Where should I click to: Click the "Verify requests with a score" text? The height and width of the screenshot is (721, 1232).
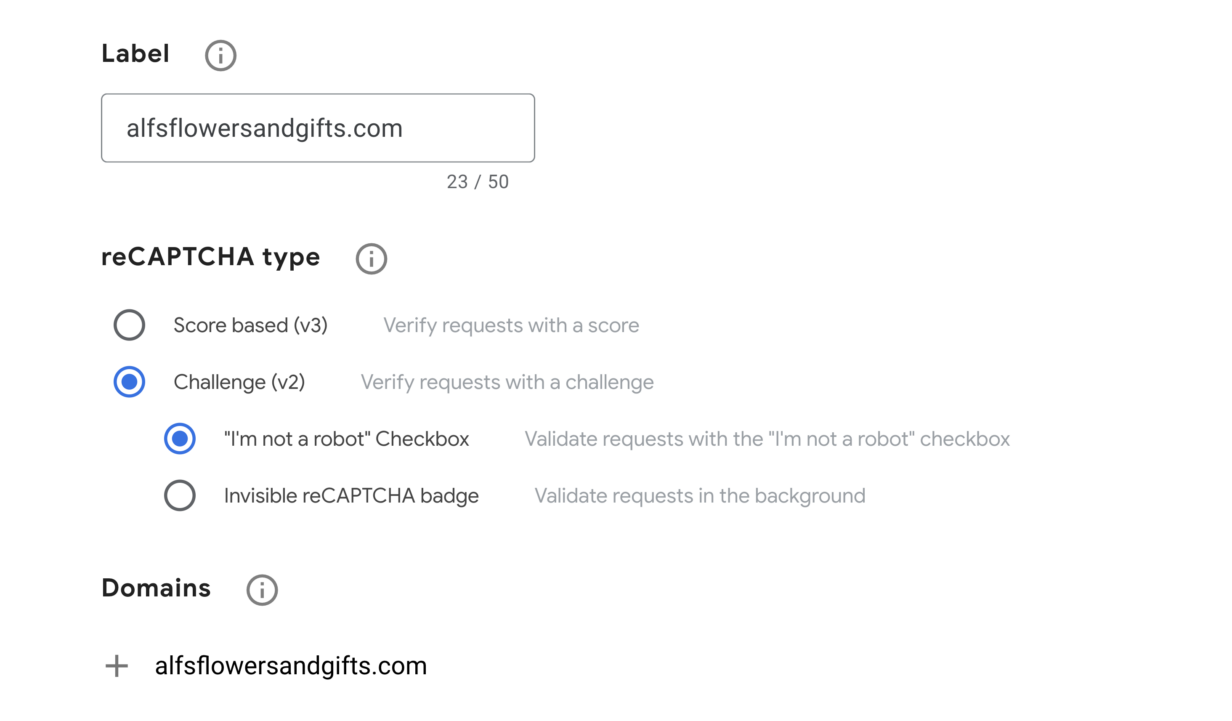click(x=510, y=325)
